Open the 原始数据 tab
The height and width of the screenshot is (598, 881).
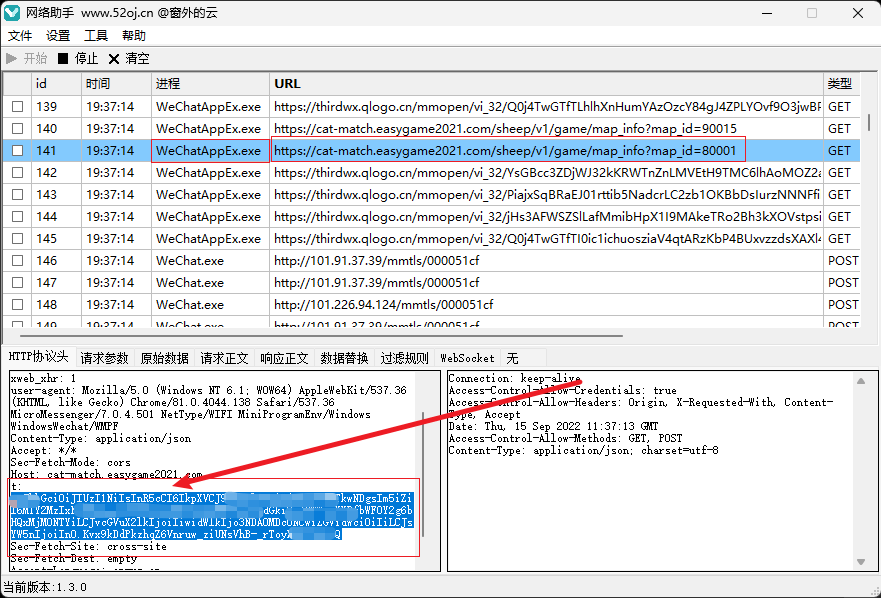pyautogui.click(x=165, y=358)
